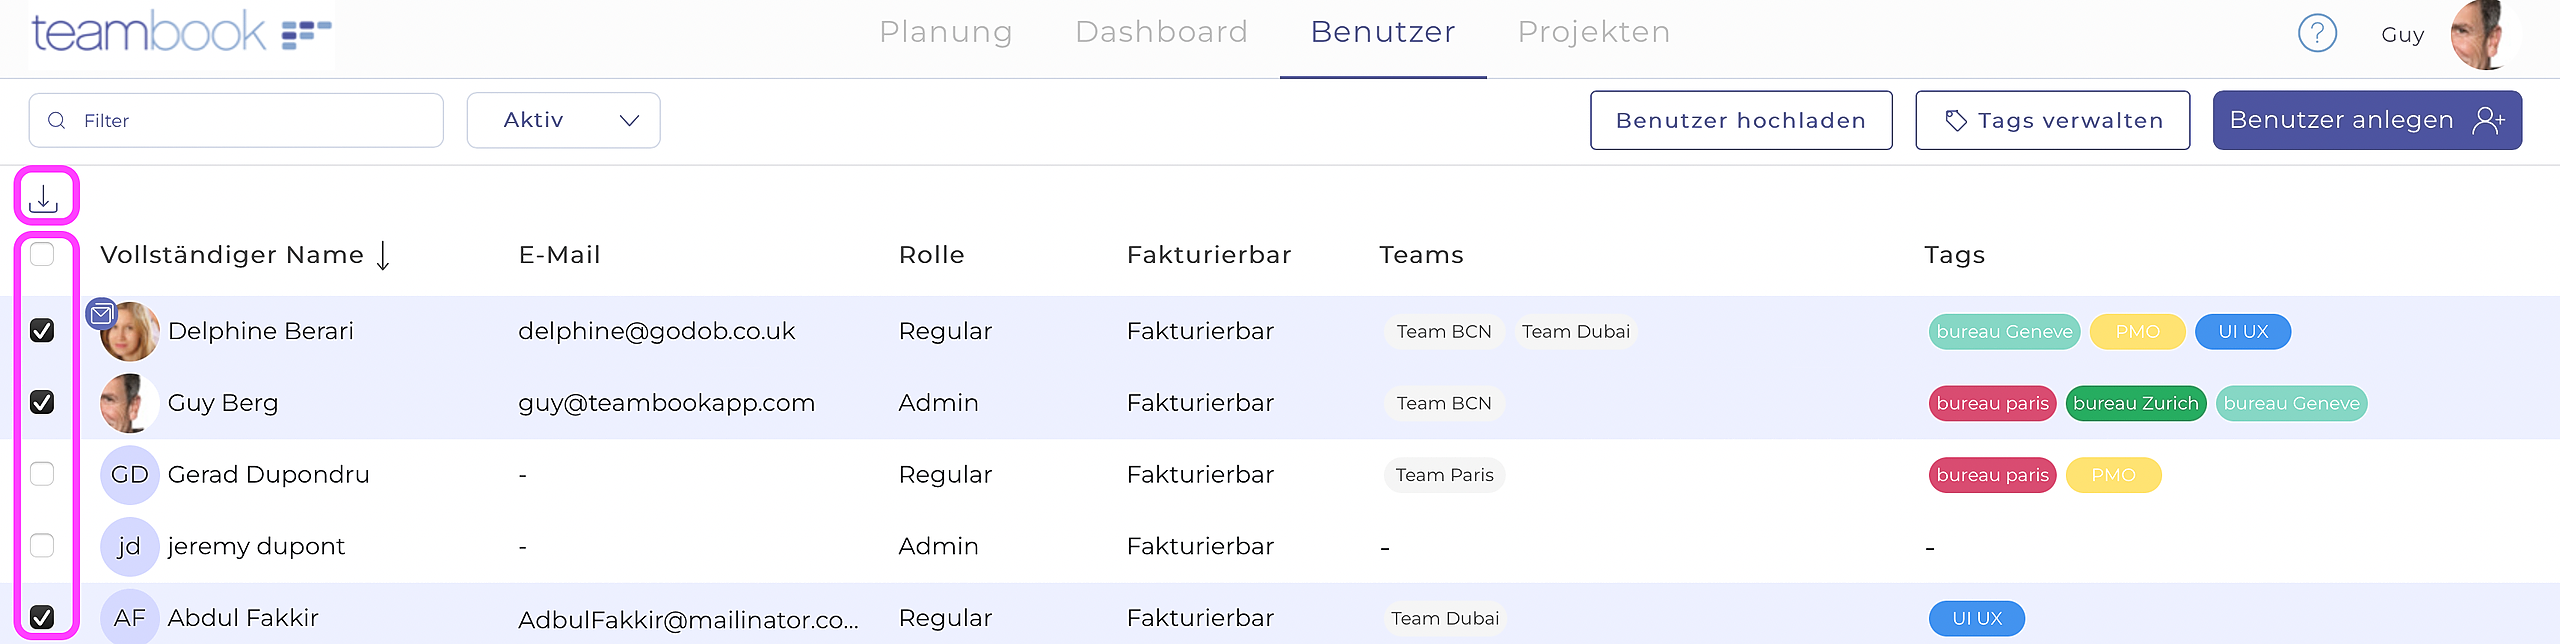Click Guy's profile avatar in header
Screen dimensions: 2560x644
click(2483, 35)
